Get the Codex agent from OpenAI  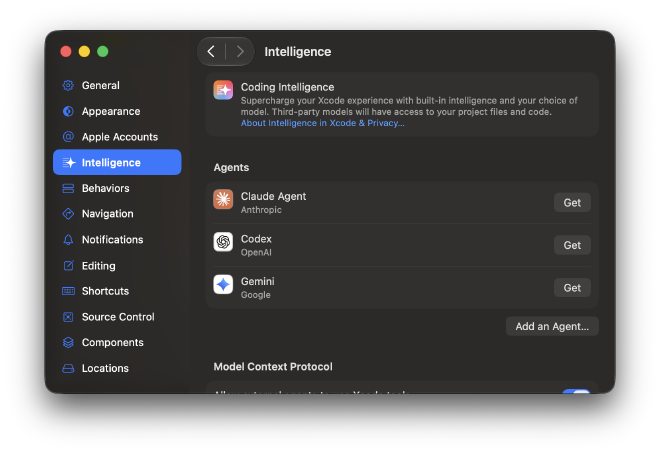point(572,245)
